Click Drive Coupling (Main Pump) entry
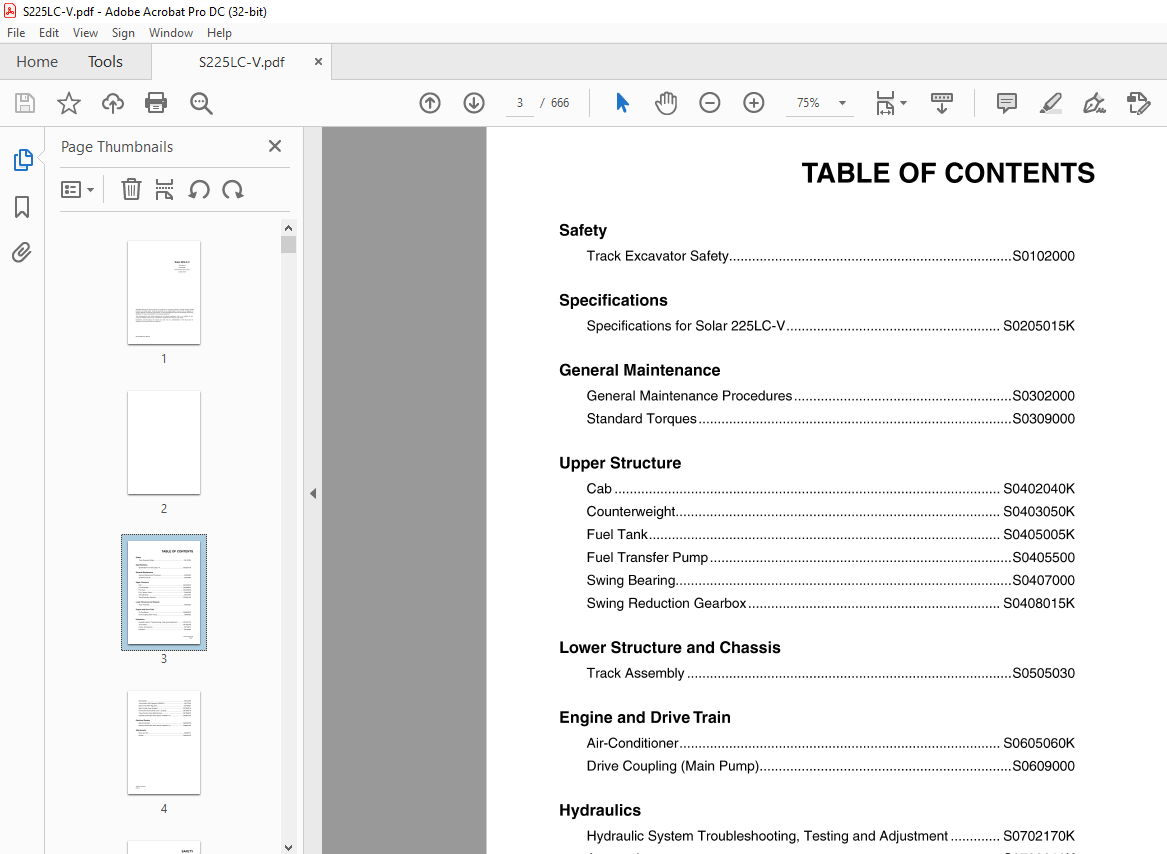The height and width of the screenshot is (854, 1167). pos(830,766)
